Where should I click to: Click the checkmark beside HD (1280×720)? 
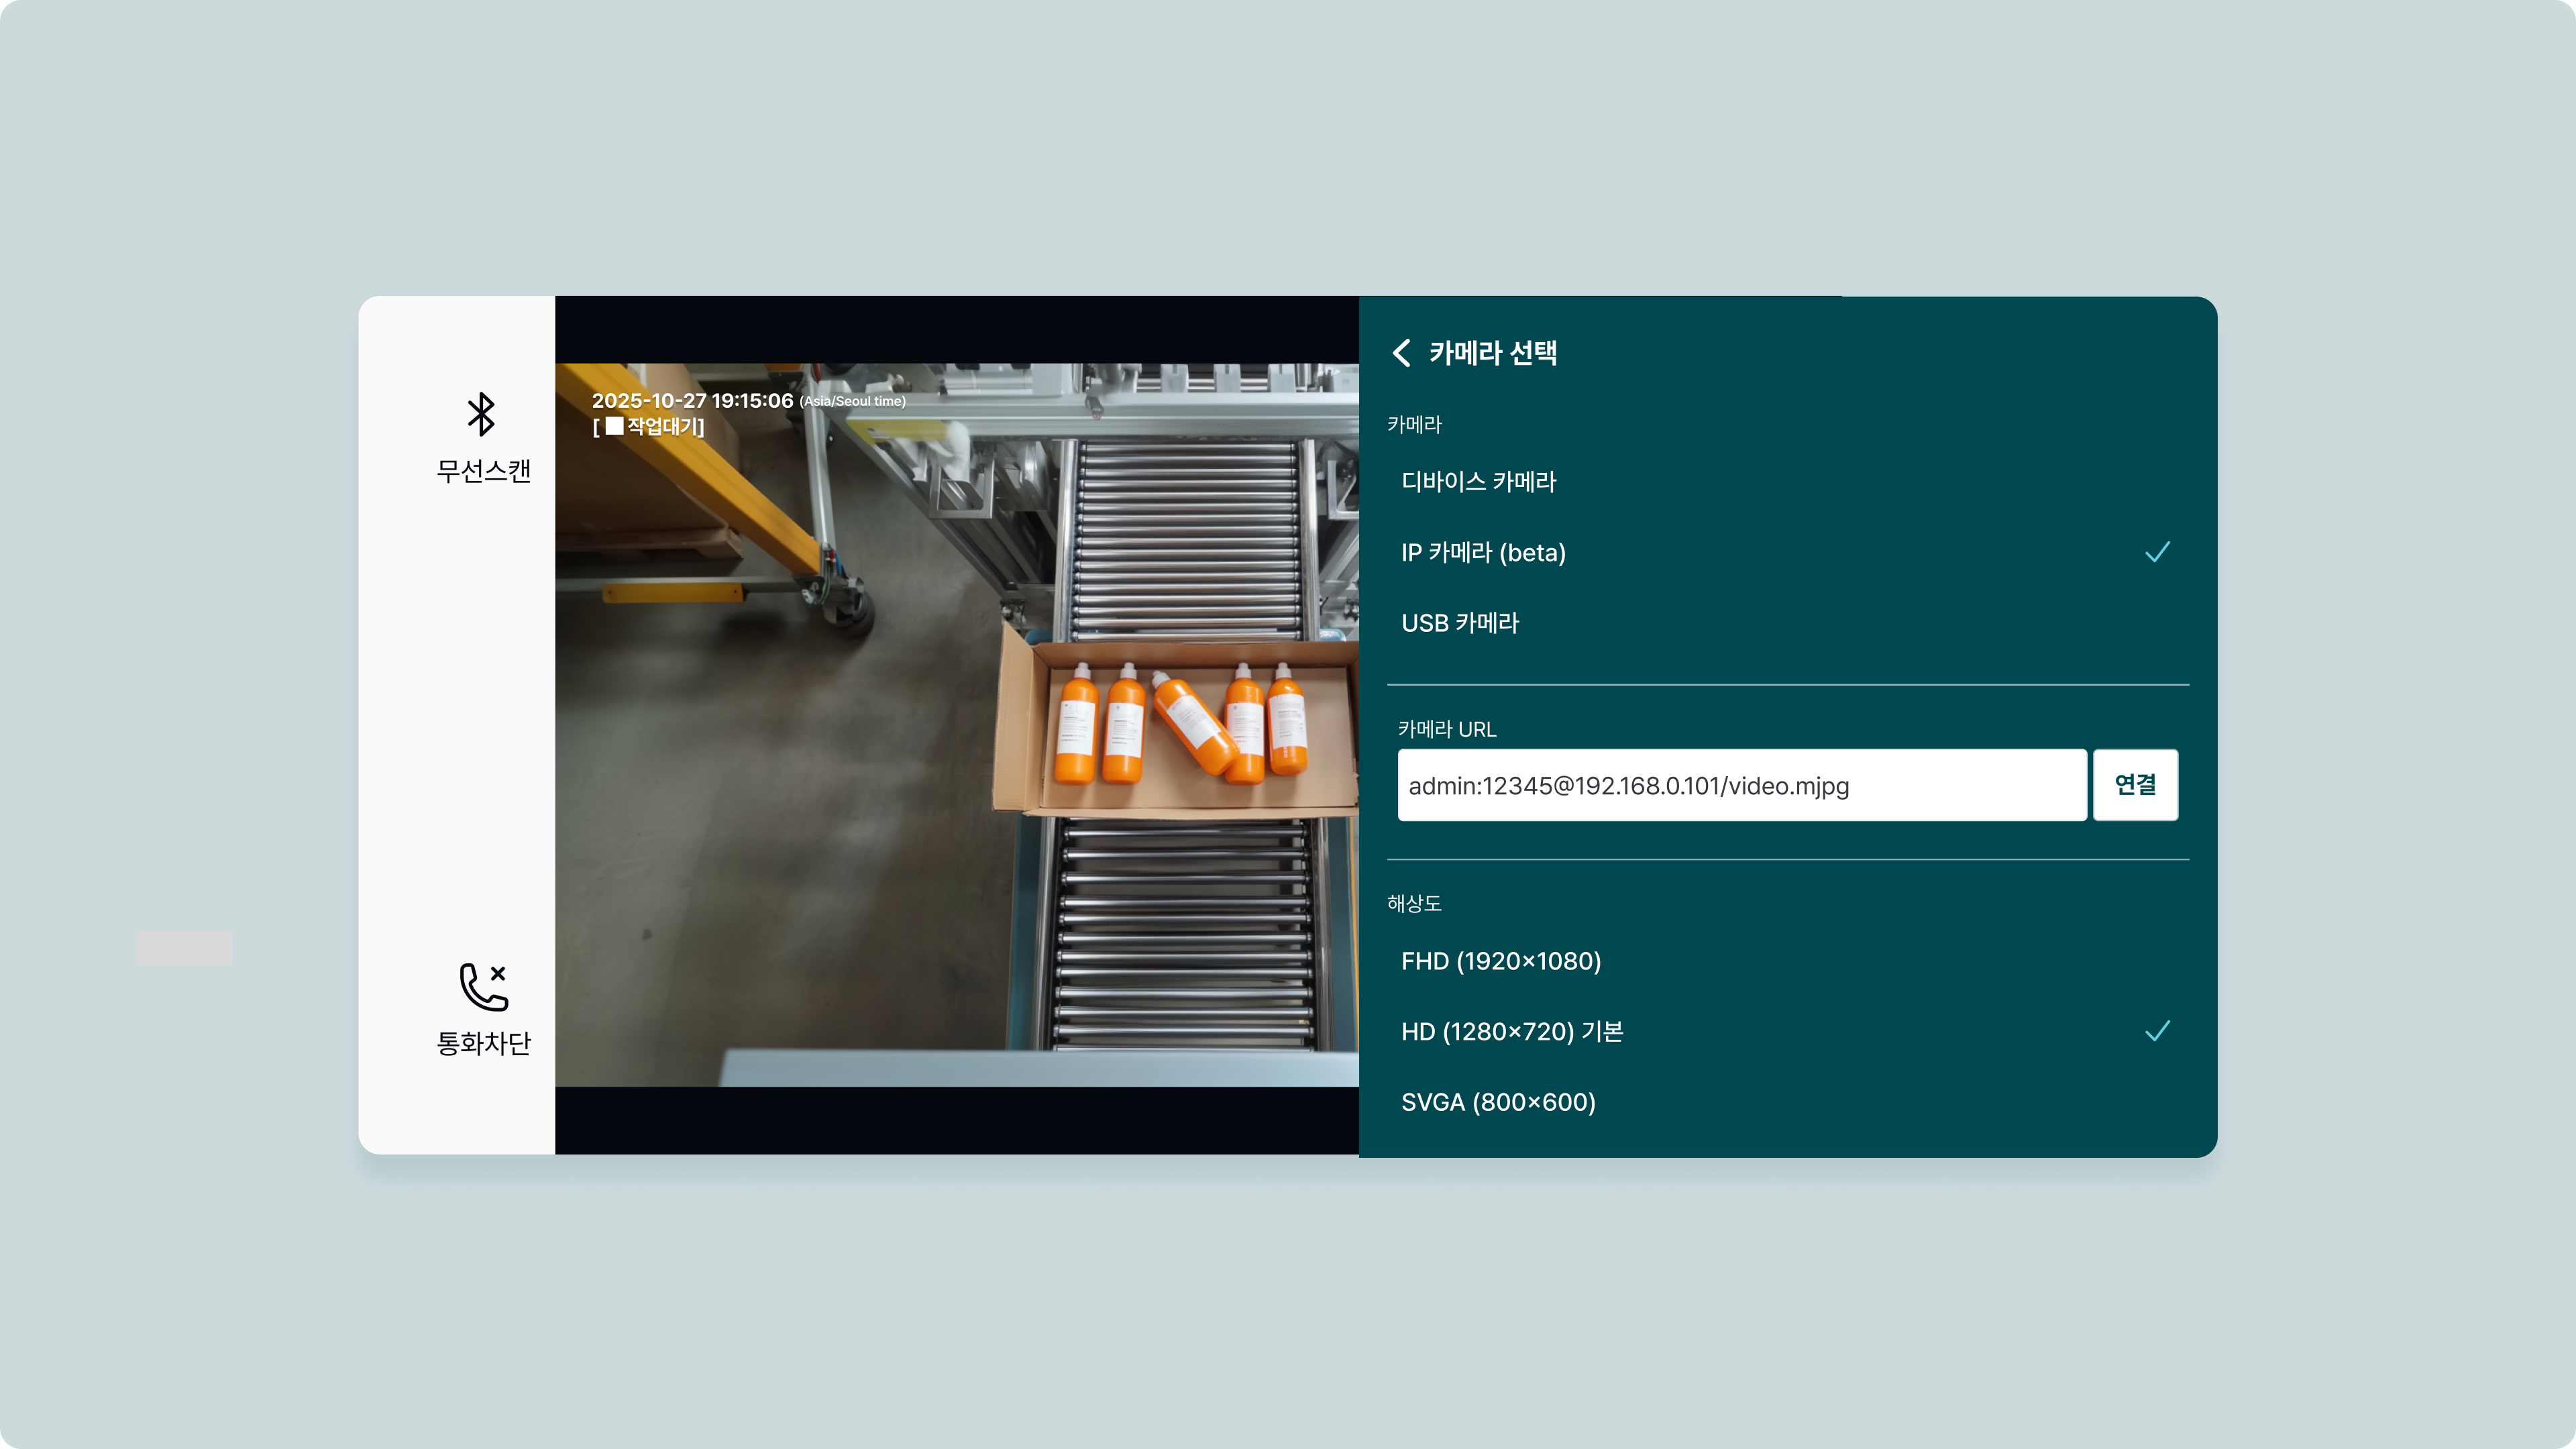coord(2157,1031)
